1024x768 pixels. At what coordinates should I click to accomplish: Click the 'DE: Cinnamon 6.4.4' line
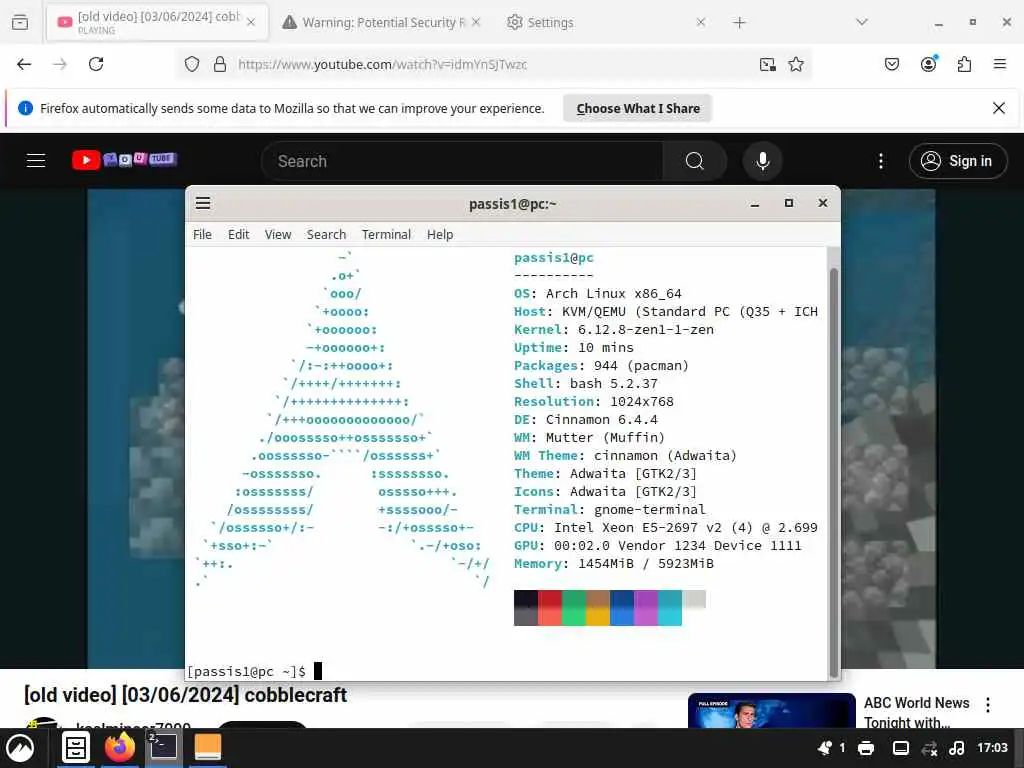[585, 420]
